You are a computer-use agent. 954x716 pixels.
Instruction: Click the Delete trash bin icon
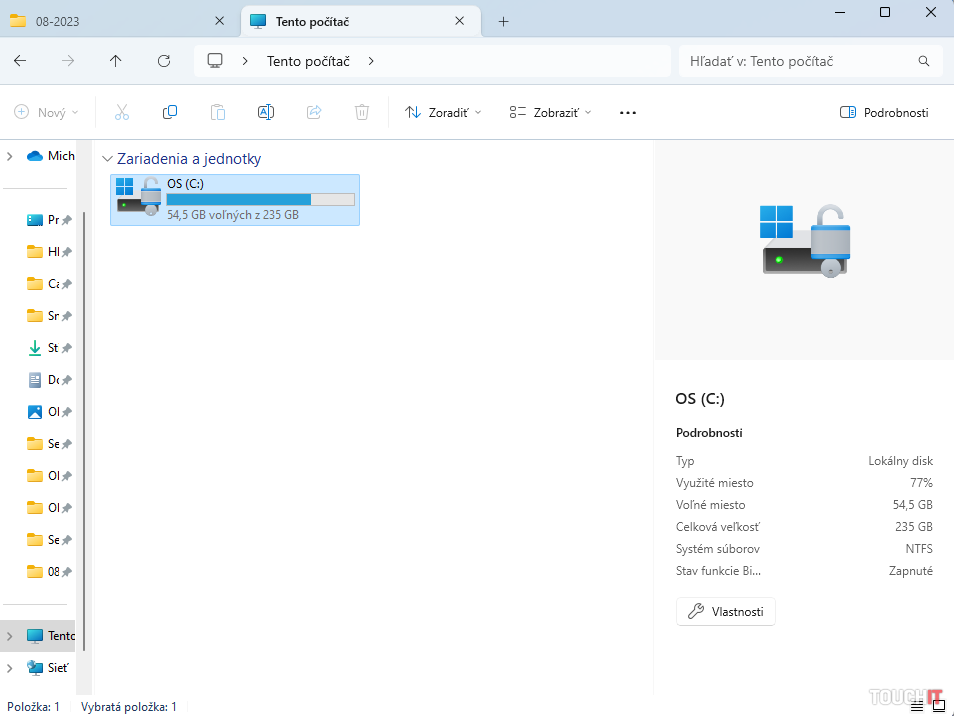pos(362,113)
